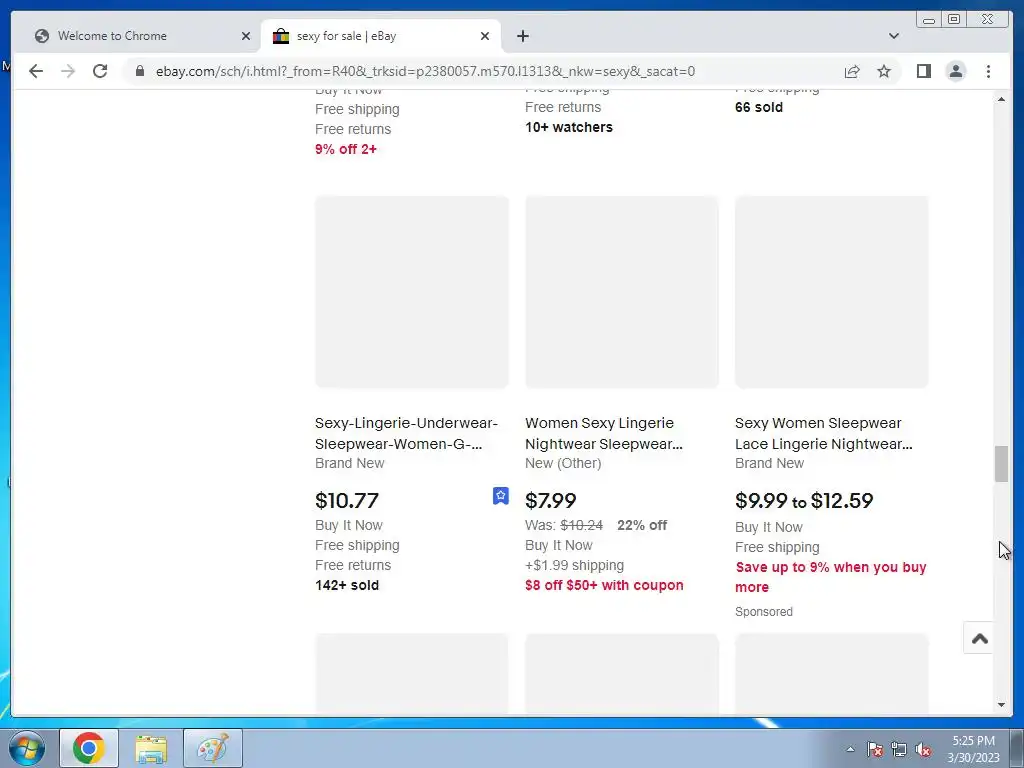Reload the eBay page
Image resolution: width=1024 pixels, height=768 pixels.
(100, 71)
